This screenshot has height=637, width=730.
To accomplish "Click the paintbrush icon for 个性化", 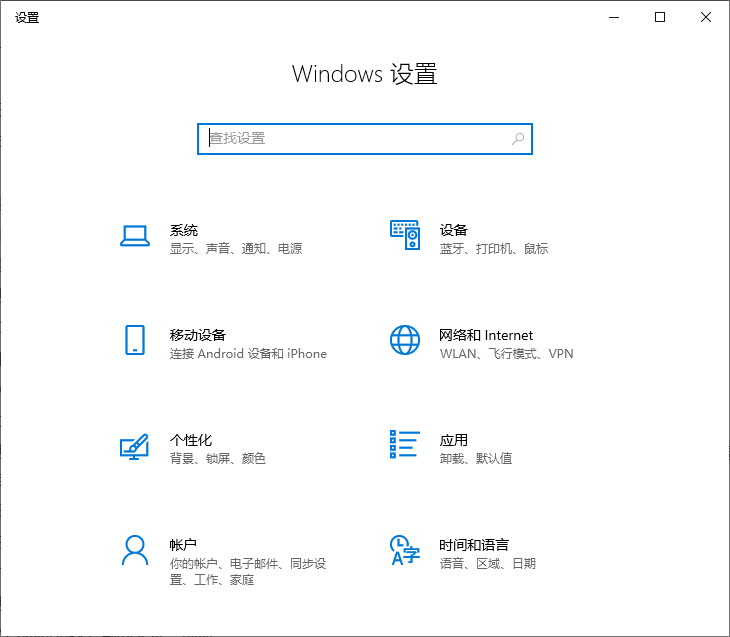I will click(135, 446).
